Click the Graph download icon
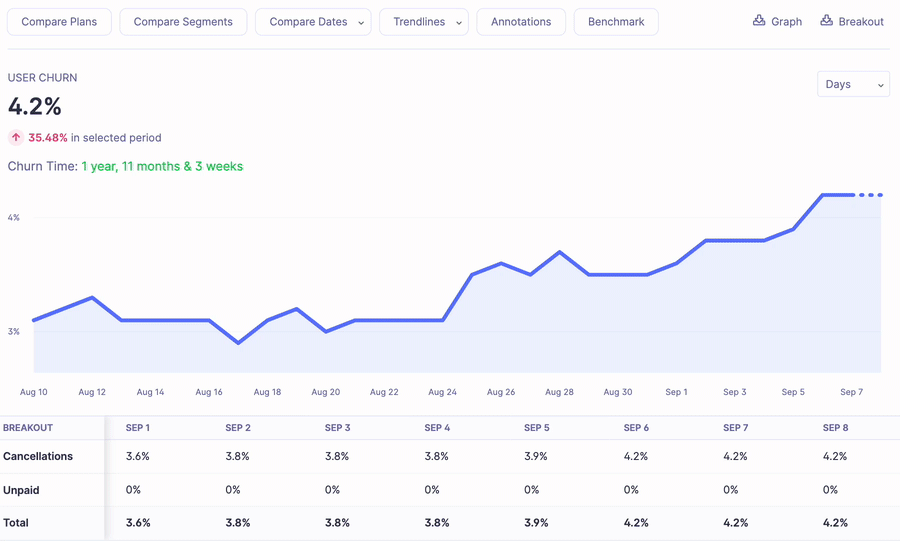900x541 pixels. coord(759,20)
